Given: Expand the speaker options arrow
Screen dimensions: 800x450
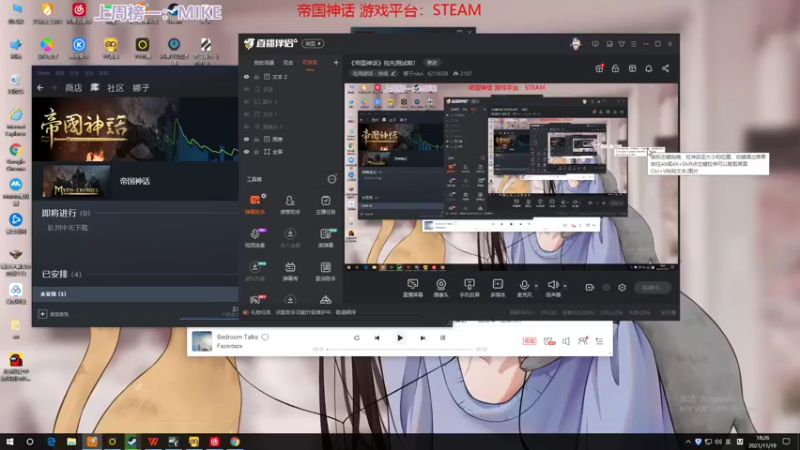Looking at the screenshot, I should [565, 286].
